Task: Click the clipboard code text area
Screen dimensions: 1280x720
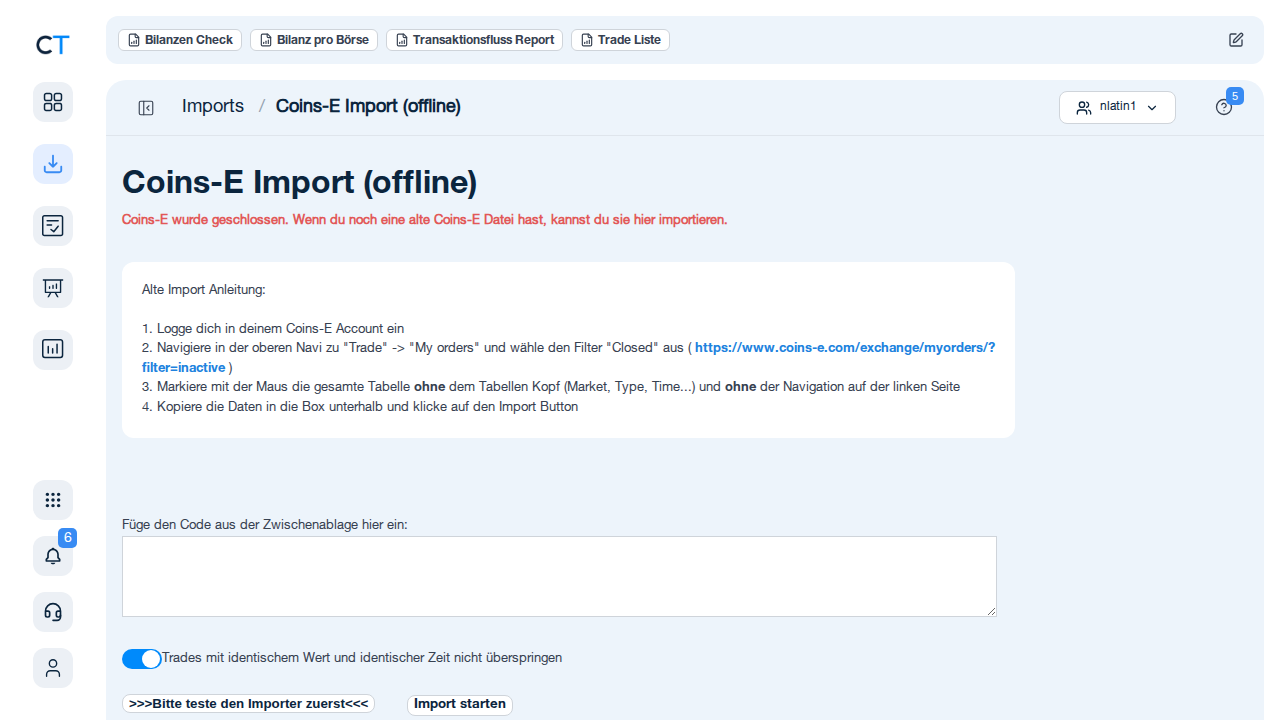Action: coord(559,576)
